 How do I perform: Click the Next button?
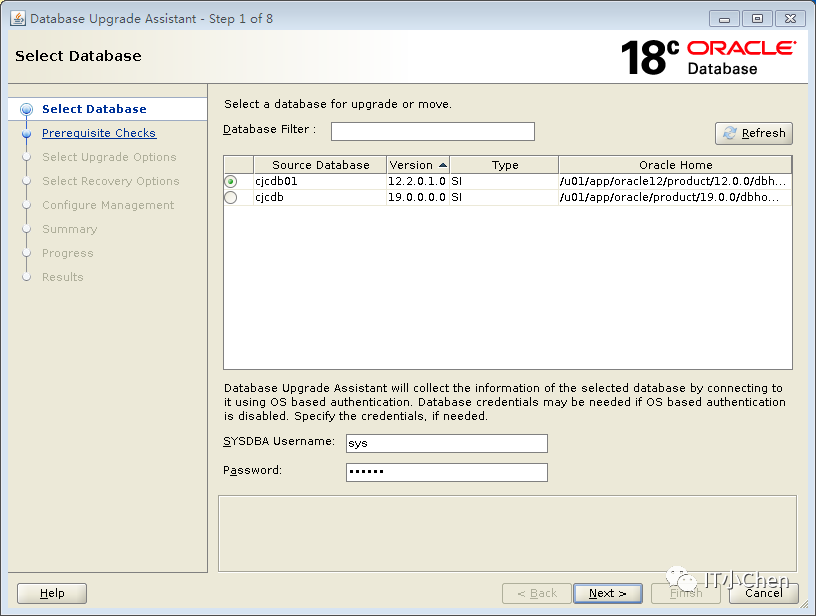[607, 593]
